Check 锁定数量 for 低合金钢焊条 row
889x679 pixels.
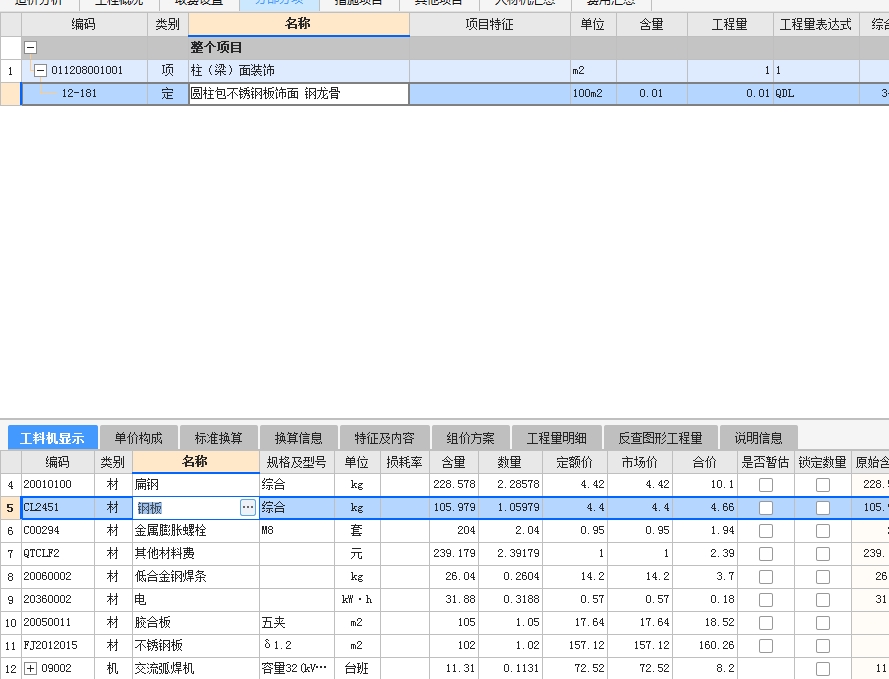(823, 577)
